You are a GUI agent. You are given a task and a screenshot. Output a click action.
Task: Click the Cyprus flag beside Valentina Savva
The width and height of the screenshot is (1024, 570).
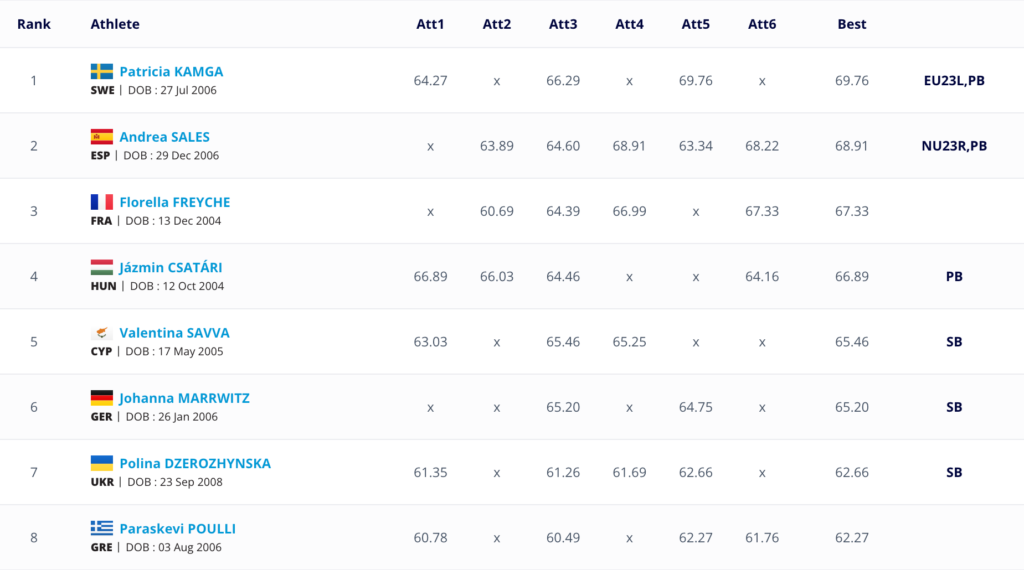101,333
